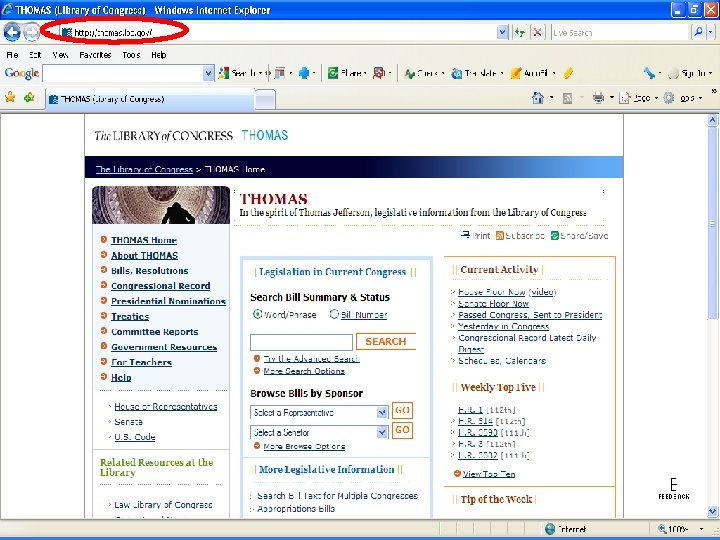Open the Congressional Record link
This screenshot has height=540, width=720.
click(160, 286)
